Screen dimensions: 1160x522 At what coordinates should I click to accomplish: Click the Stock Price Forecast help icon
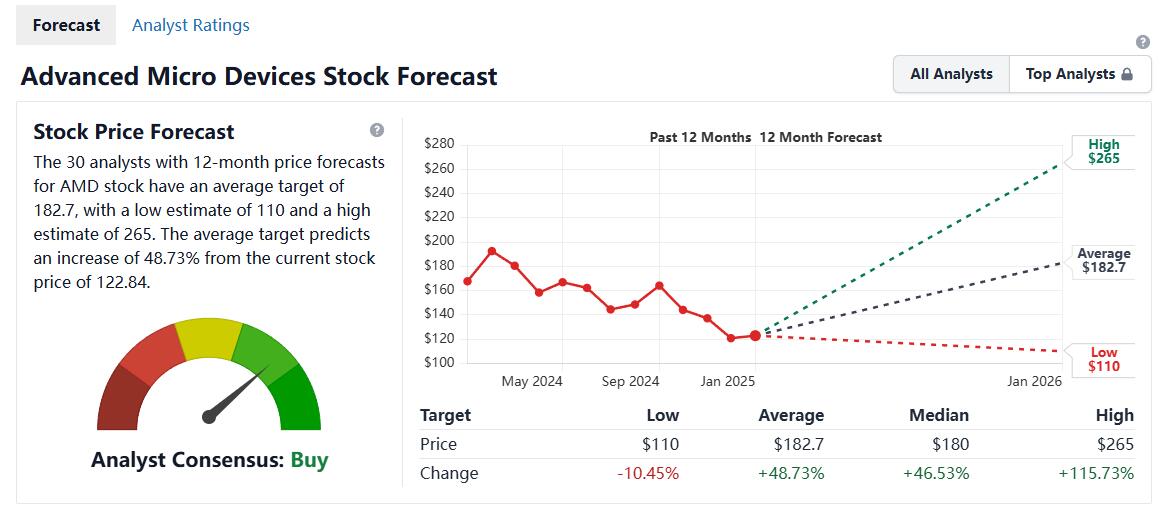click(376, 130)
